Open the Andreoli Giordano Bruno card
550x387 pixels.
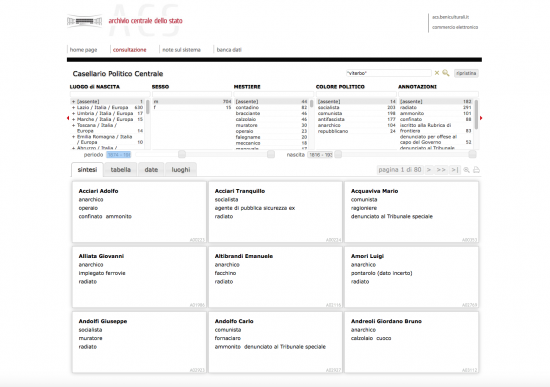point(411,342)
